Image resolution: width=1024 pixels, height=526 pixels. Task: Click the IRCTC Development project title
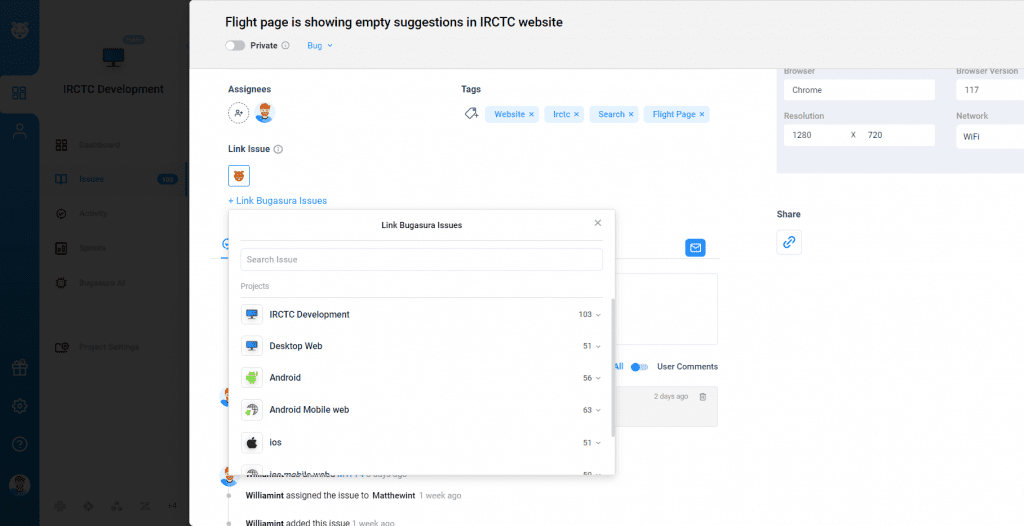click(114, 89)
